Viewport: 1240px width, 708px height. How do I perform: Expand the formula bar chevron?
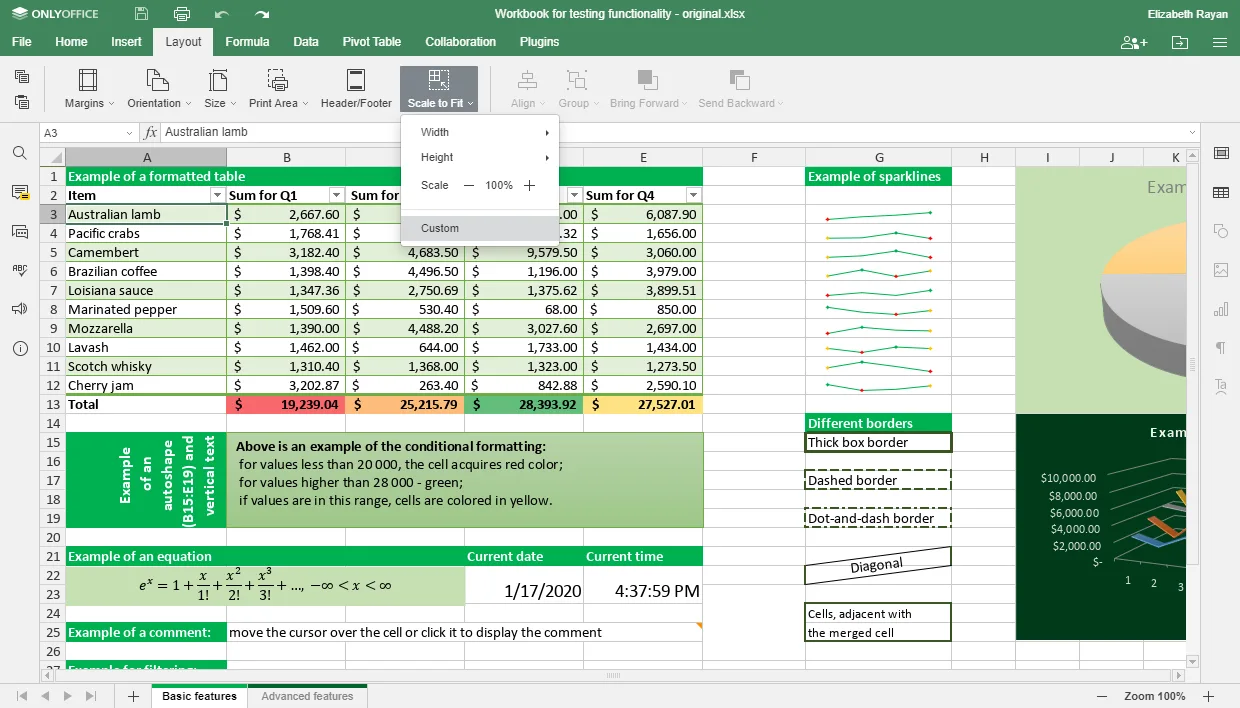pos(1192,133)
